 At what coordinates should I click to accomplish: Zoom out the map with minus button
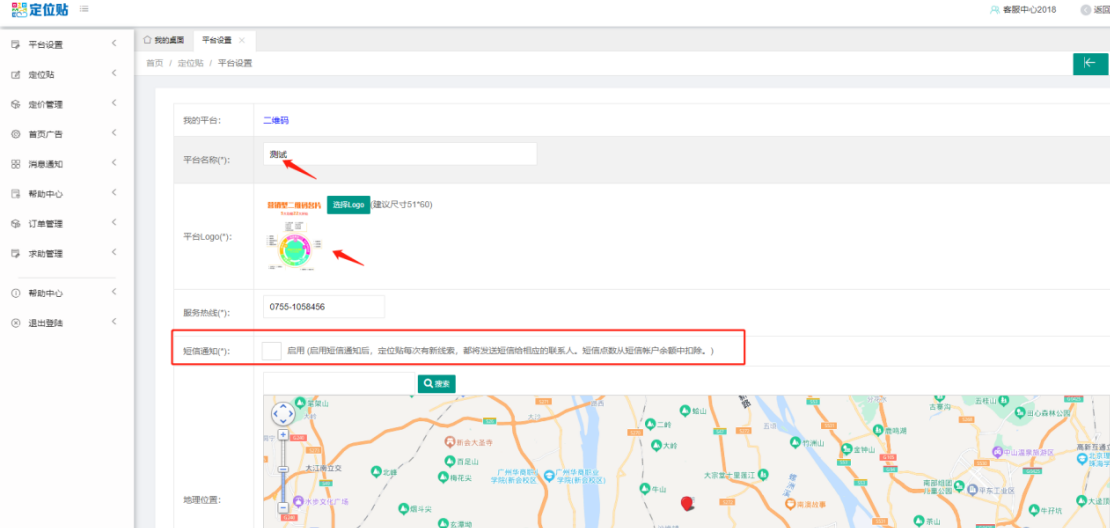click(284, 508)
